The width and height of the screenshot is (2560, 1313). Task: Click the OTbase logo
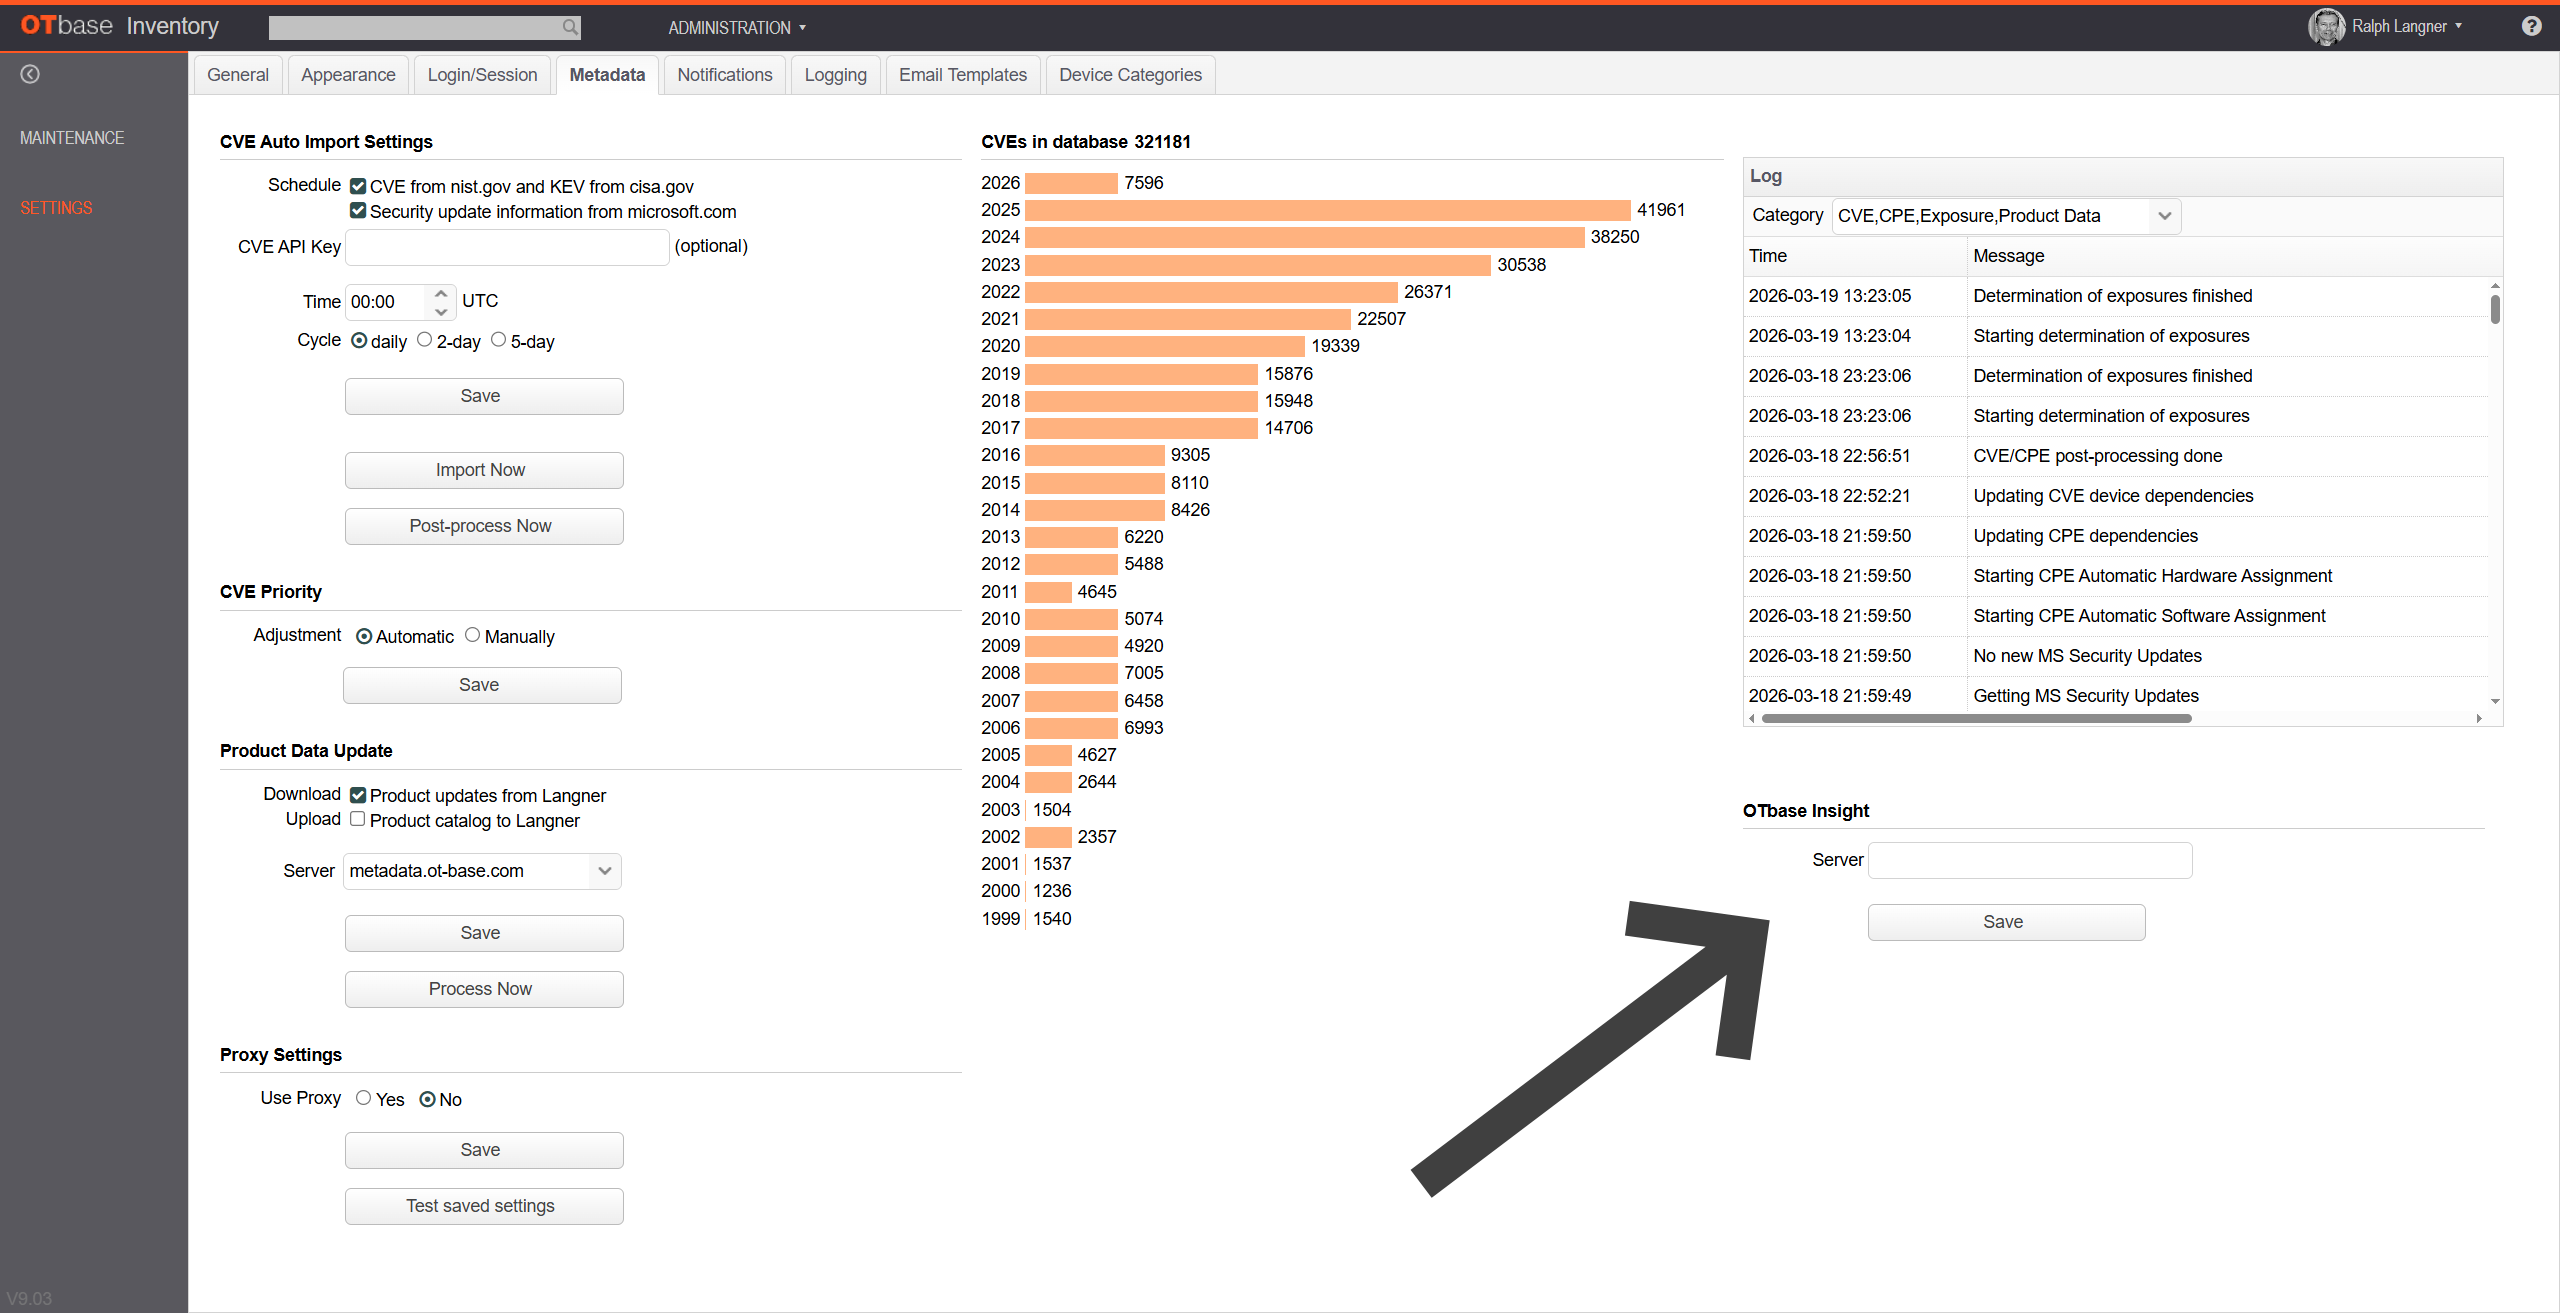[x=66, y=26]
